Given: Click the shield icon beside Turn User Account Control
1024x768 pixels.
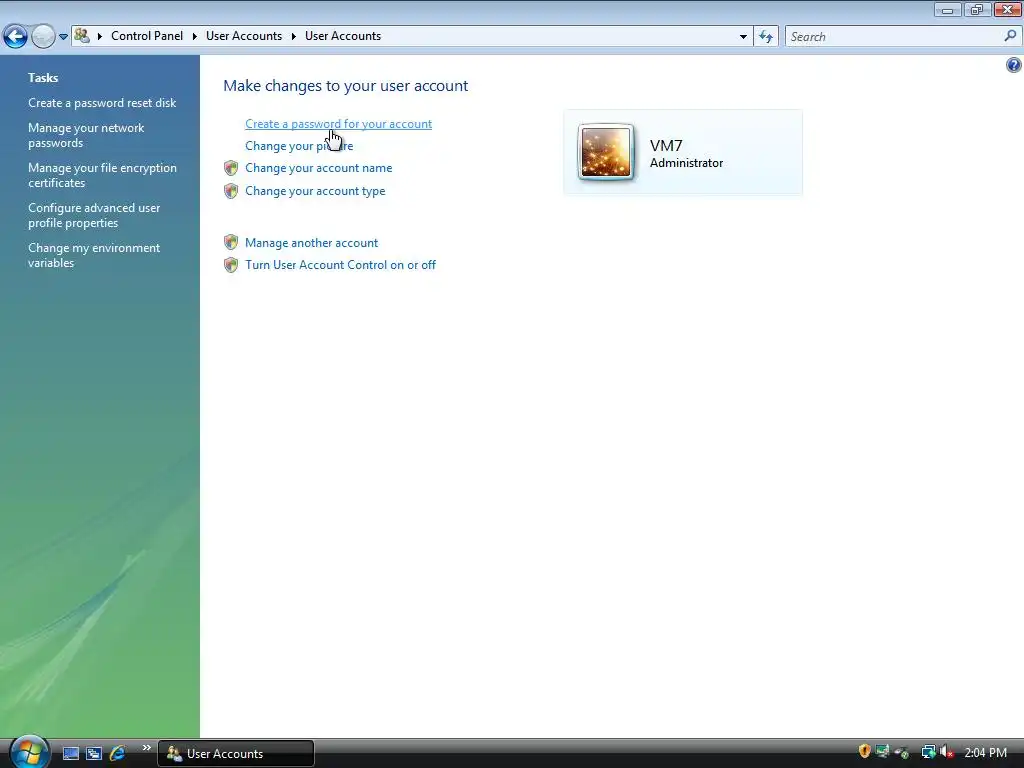Looking at the screenshot, I should [x=231, y=264].
